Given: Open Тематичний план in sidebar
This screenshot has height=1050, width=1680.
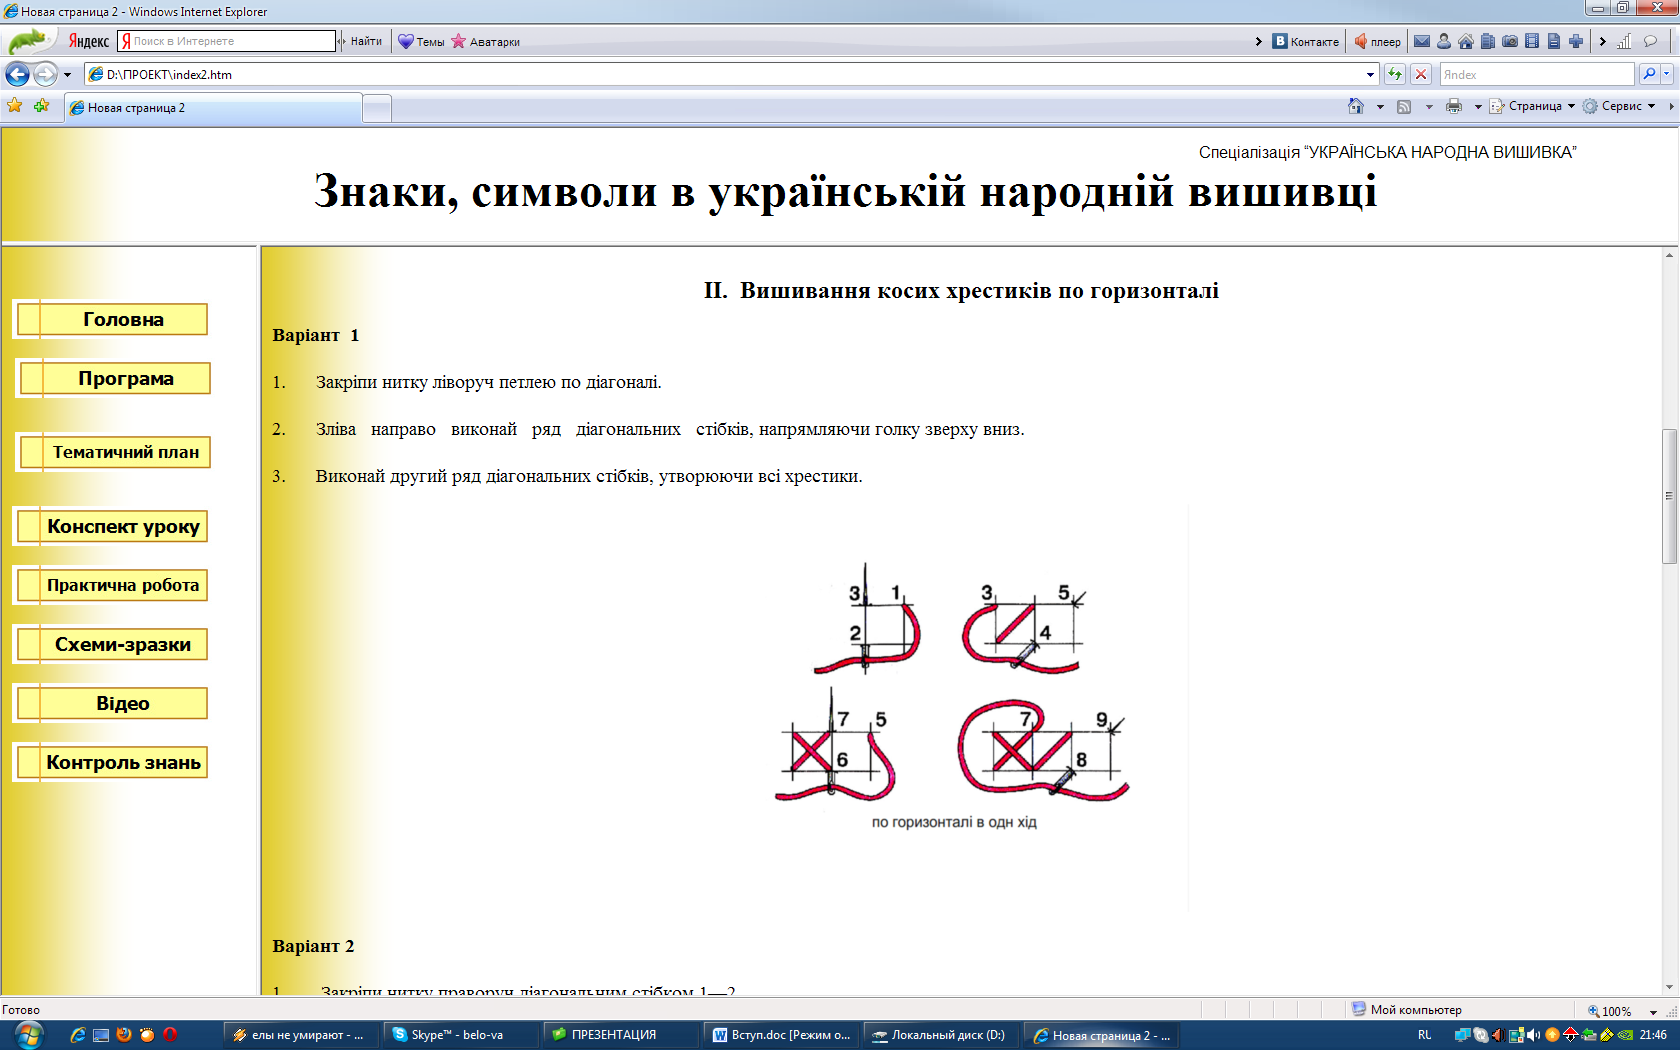Looking at the screenshot, I should [115, 452].
